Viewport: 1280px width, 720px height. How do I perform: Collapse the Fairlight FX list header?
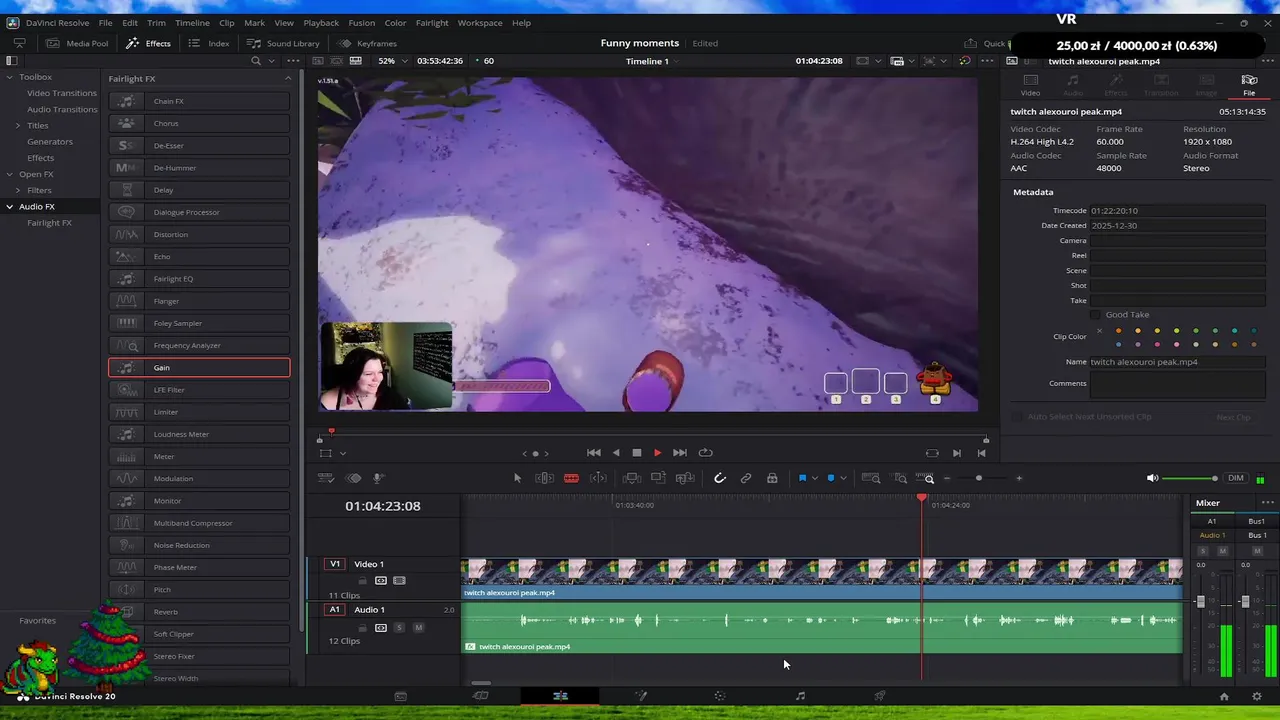click(288, 78)
